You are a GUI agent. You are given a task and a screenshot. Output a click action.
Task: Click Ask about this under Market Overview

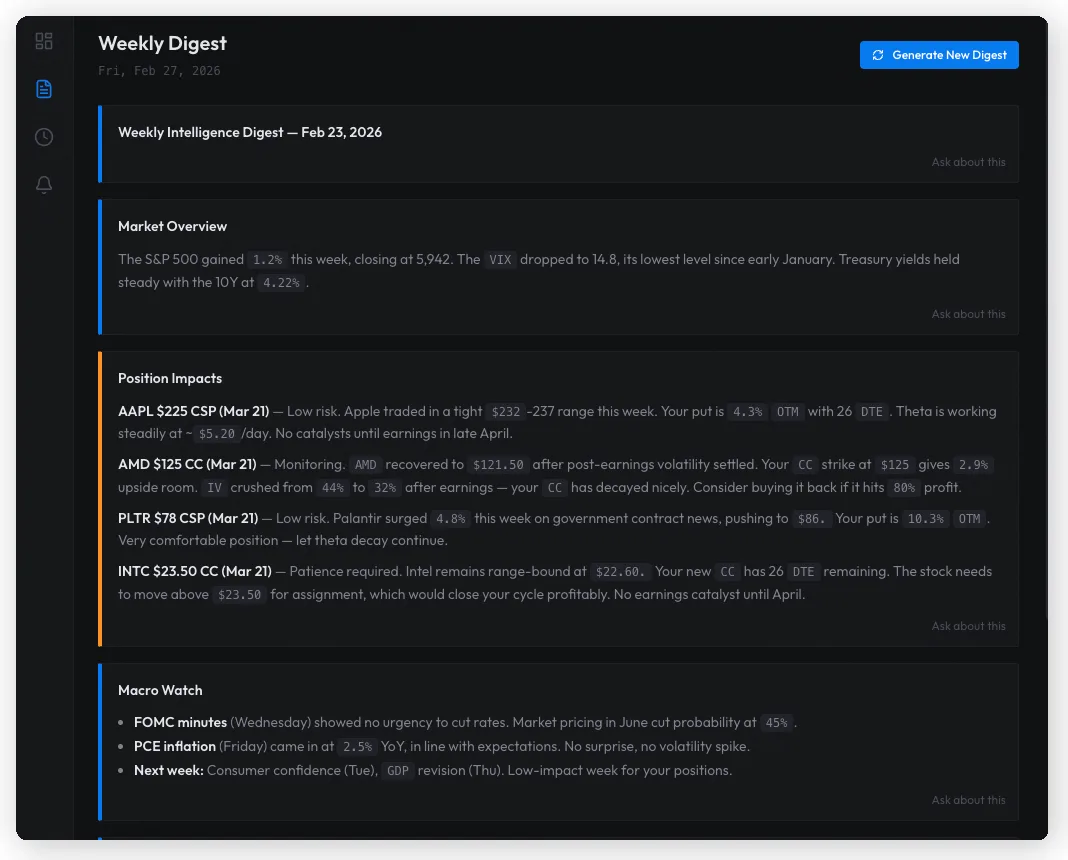coord(968,313)
